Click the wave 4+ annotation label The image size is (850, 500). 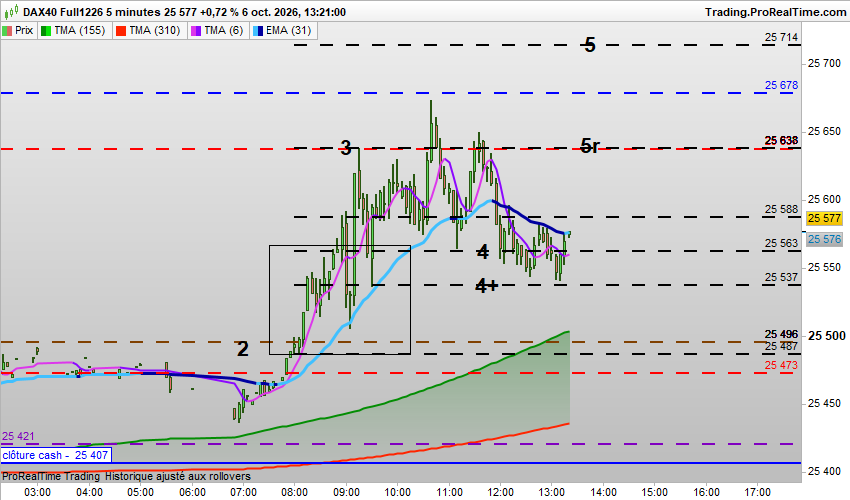[486, 285]
